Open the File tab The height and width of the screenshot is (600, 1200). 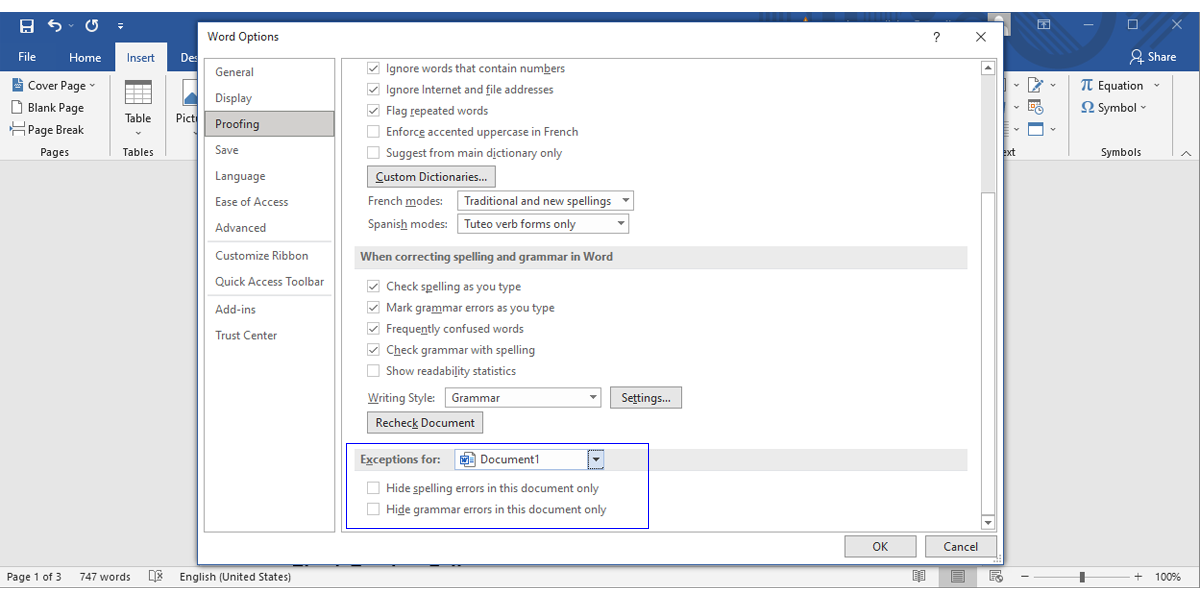(27, 58)
